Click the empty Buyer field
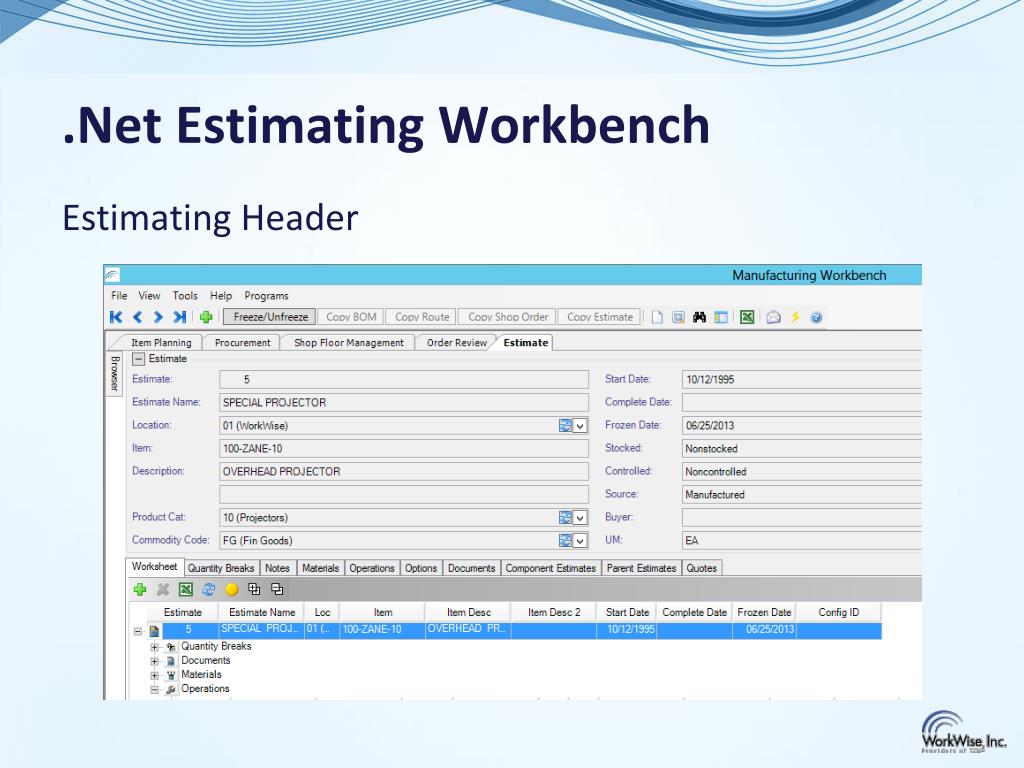Viewport: 1024px width, 768px height. tap(801, 517)
